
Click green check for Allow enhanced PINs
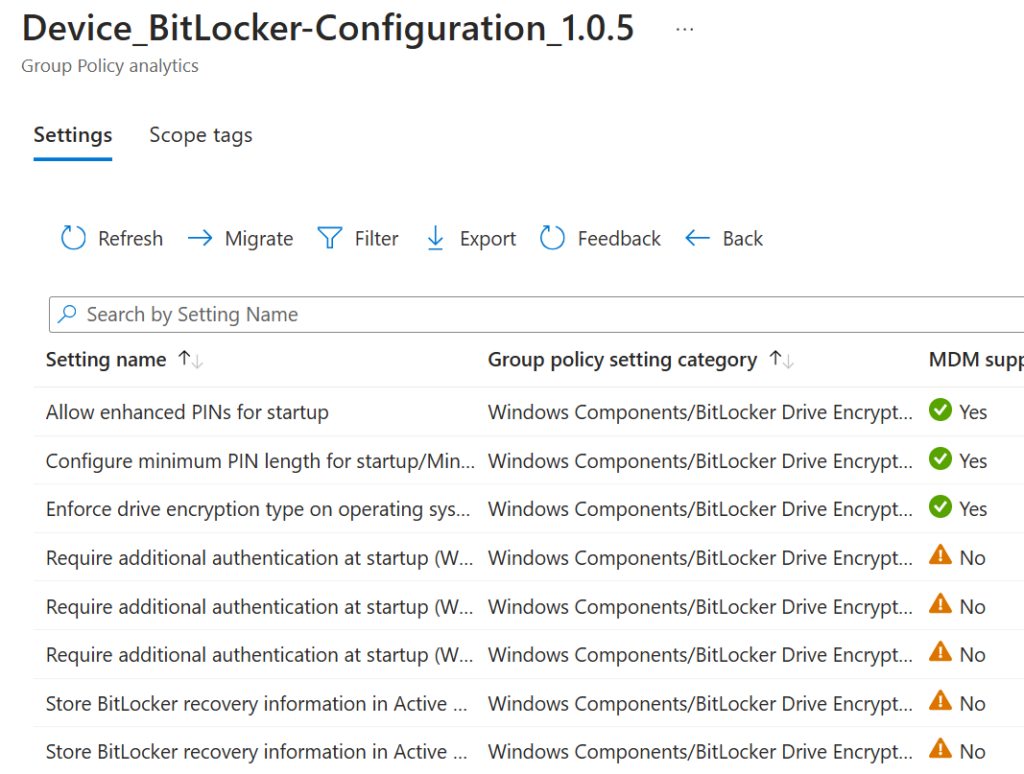(x=940, y=411)
